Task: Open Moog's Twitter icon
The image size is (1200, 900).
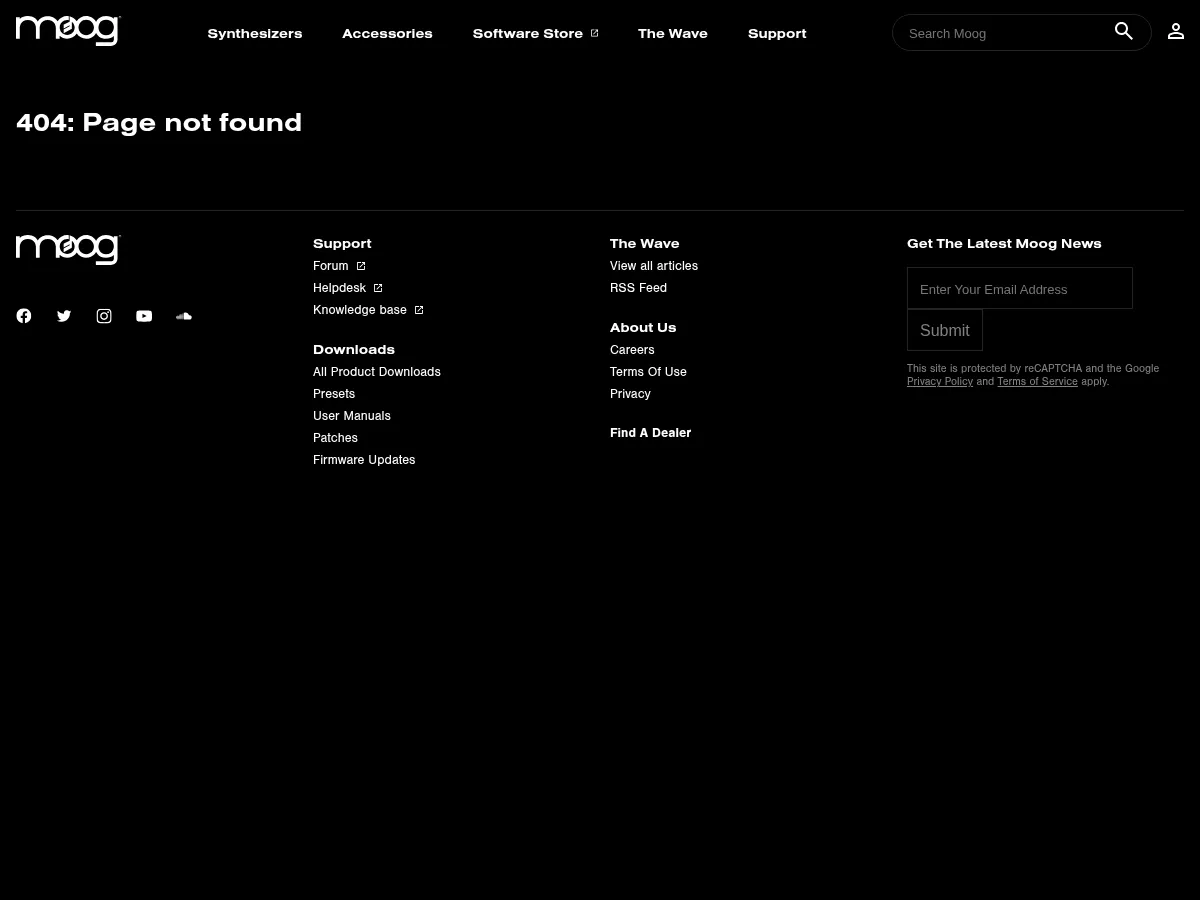Action: 64,316
